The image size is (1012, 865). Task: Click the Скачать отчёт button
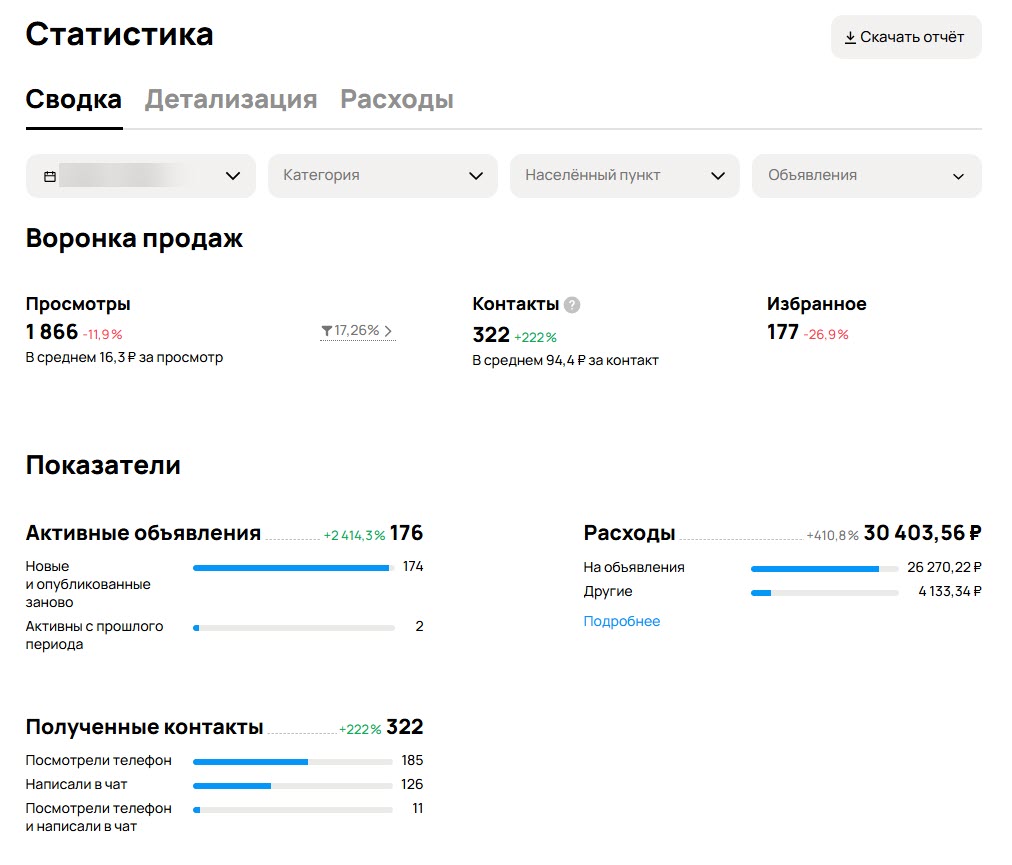pyautogui.click(x=905, y=36)
